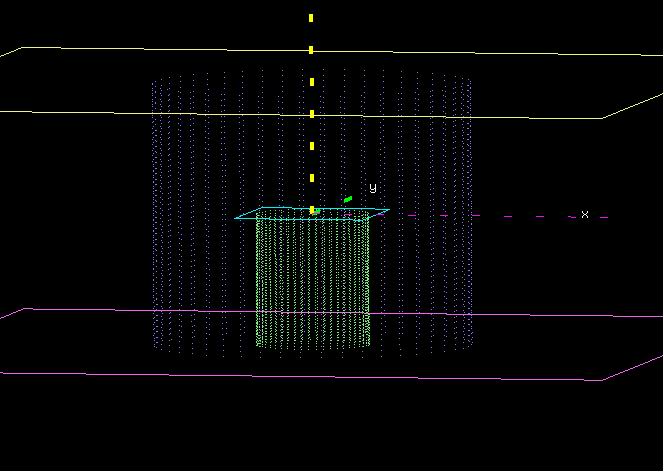Click the top segment of yellow dashed axis

point(312,18)
